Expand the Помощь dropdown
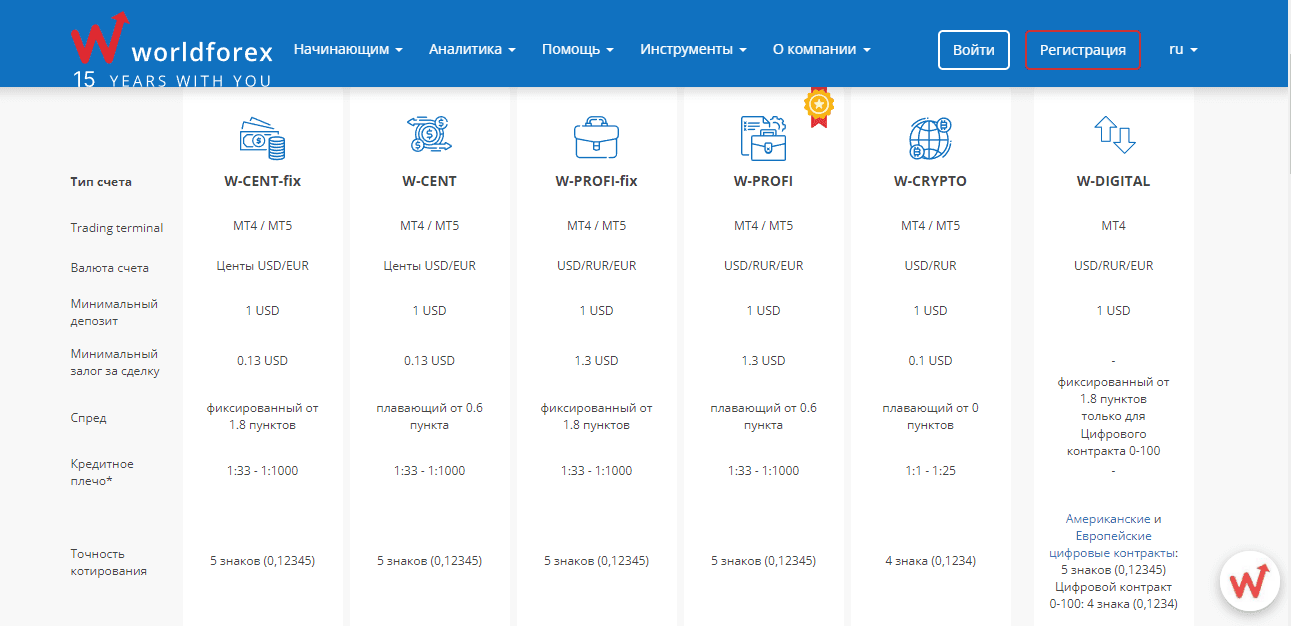Image resolution: width=1291 pixels, height=626 pixels. click(x=577, y=47)
